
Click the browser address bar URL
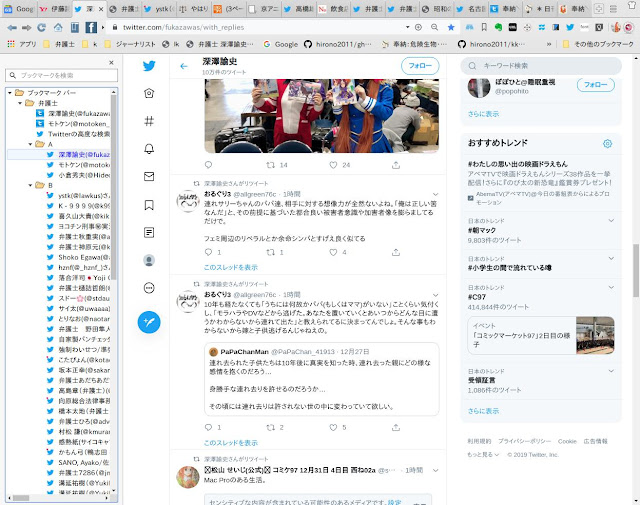pos(184,27)
